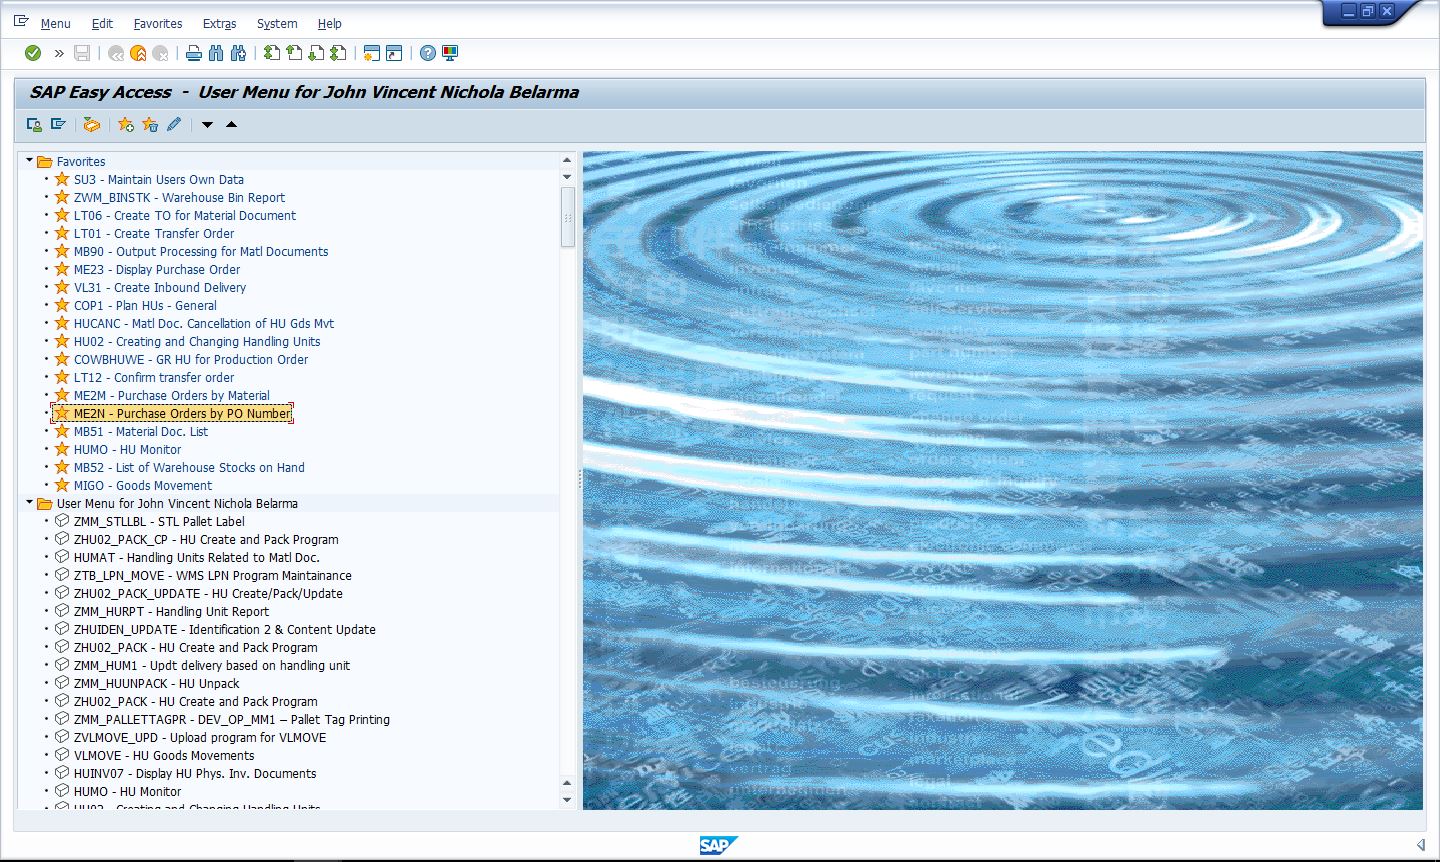The height and width of the screenshot is (862, 1440).
Task: Select COP1 - Plan HUs - General
Action: 145,306
